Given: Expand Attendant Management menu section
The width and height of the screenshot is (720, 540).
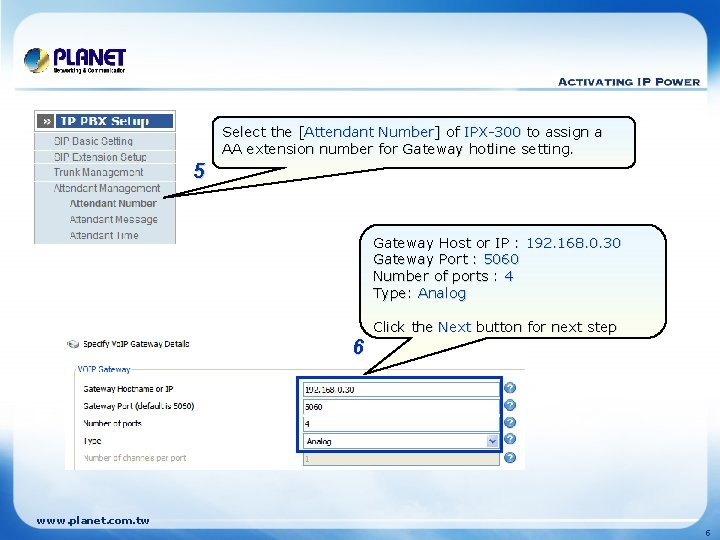Looking at the screenshot, I should pyautogui.click(x=105, y=188).
